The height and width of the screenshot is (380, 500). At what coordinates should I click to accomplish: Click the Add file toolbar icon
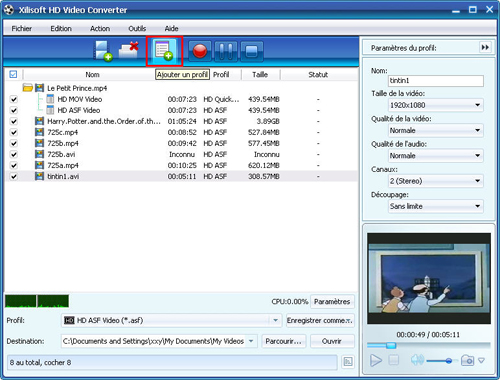[x=102, y=51]
